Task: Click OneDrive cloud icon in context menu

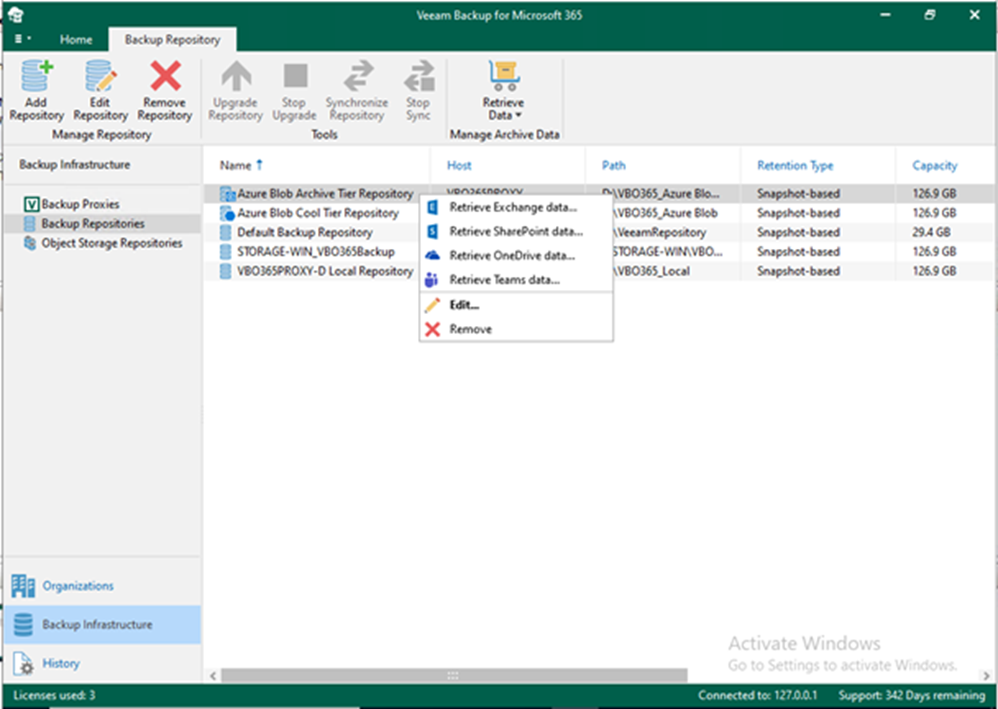Action: 432,255
